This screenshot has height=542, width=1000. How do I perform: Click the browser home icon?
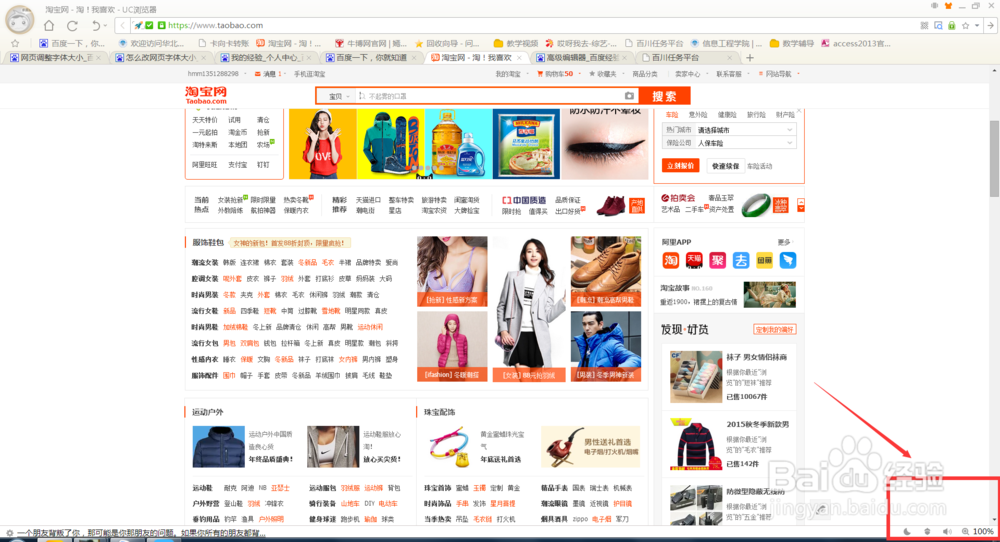pos(49,26)
